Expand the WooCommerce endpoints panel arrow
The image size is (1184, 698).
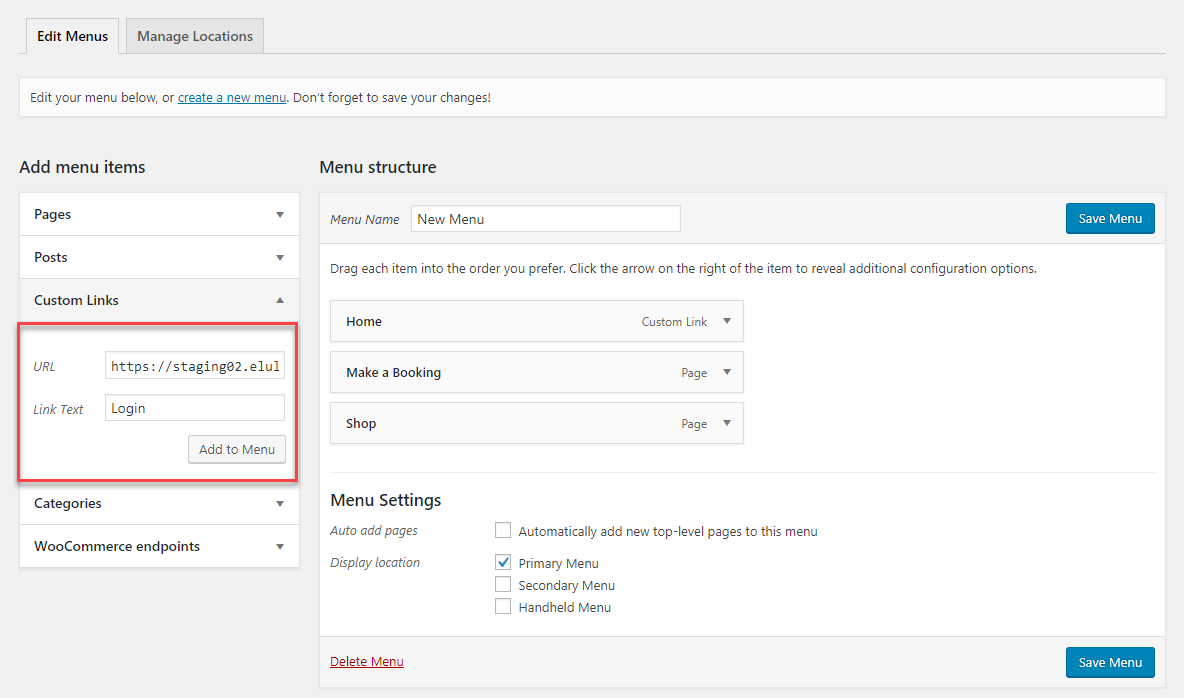click(x=280, y=547)
